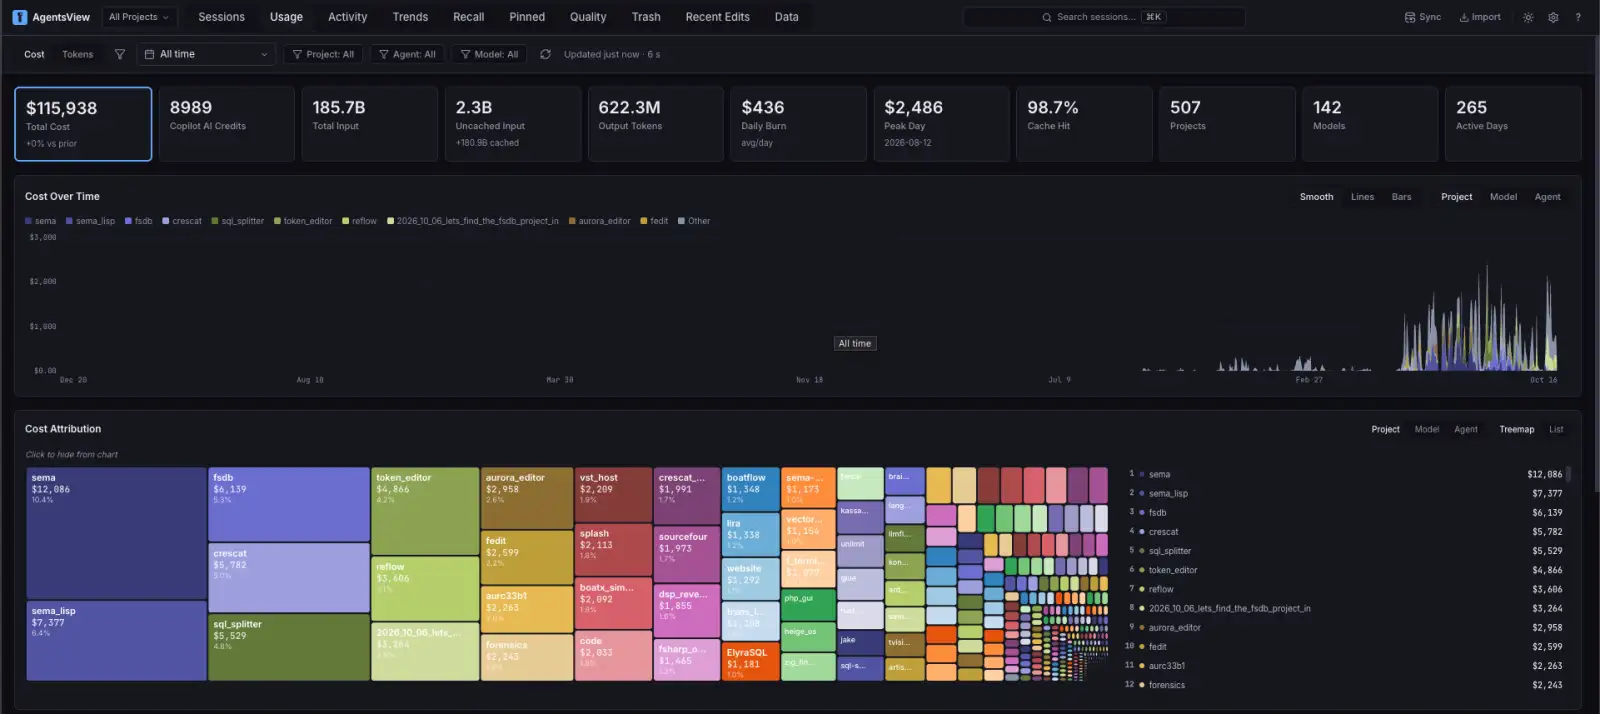
Task: Toggle the reflow legend entry
Action: click(360, 221)
